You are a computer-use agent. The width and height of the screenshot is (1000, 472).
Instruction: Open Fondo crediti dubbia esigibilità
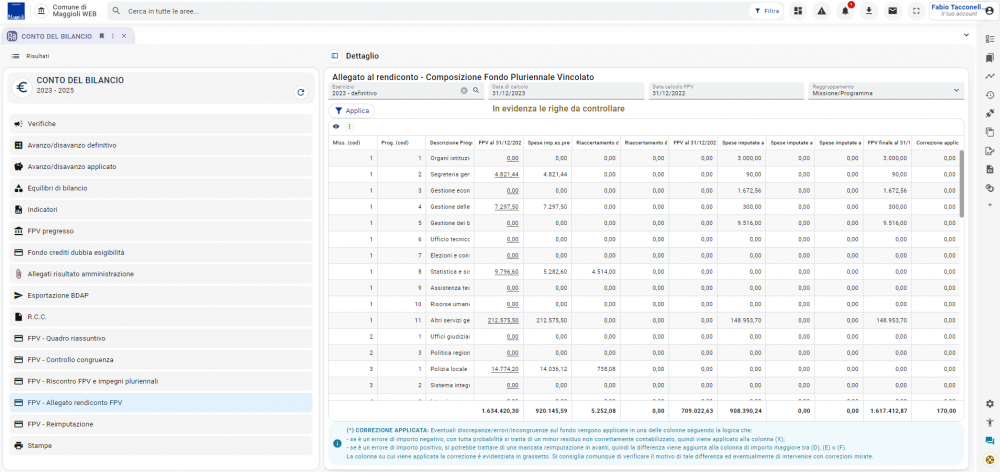[x=161, y=253]
